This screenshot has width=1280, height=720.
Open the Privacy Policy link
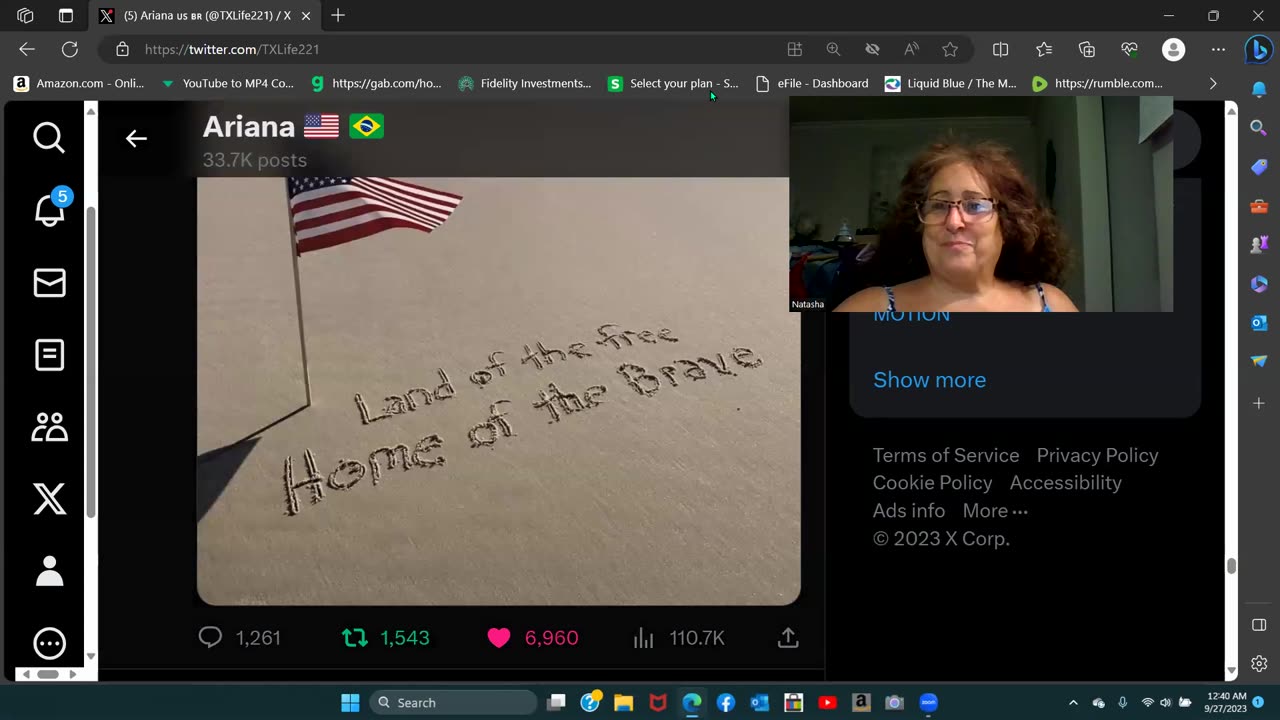tap(1097, 455)
